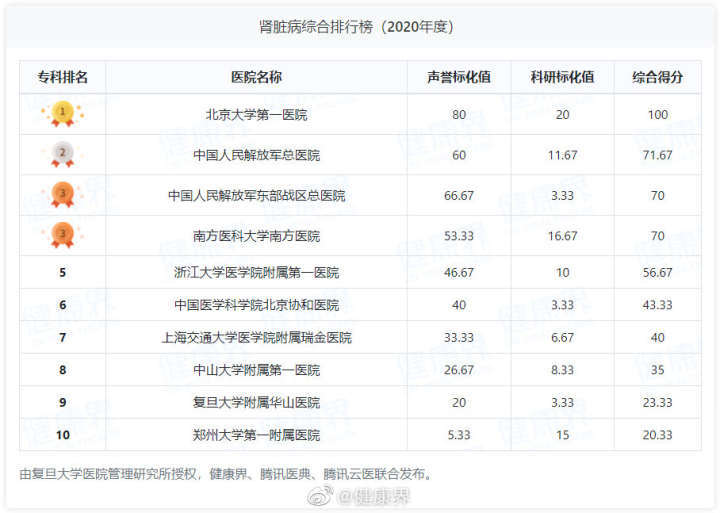
Task: Click reputation value 60 for 解放军总医院
Action: click(x=459, y=155)
